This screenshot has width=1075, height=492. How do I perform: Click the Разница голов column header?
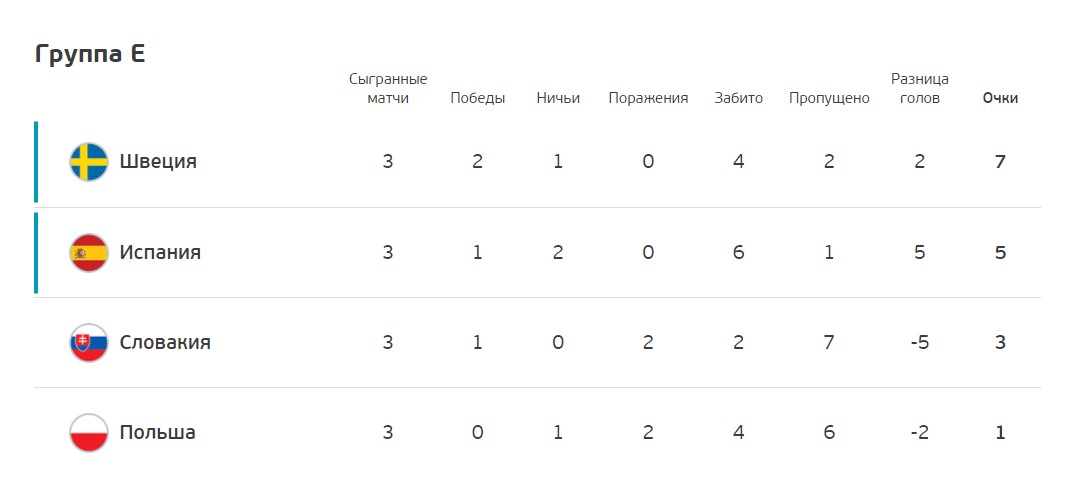coord(919,89)
